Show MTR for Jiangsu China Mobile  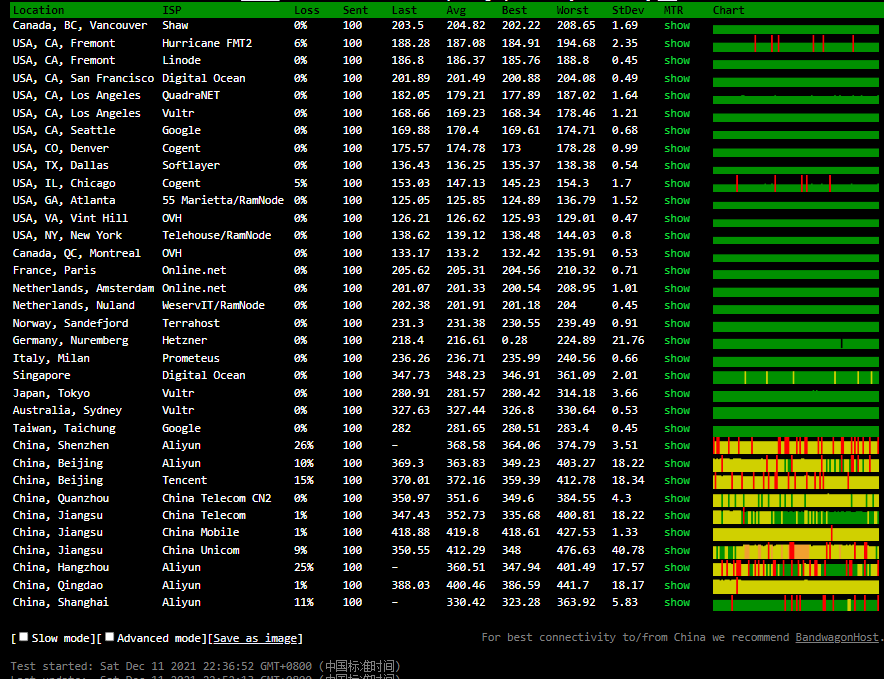677,532
